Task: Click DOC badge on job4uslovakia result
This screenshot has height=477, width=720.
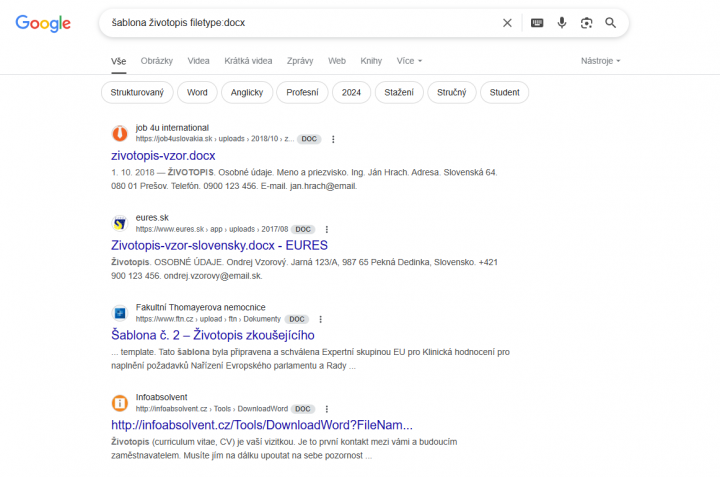Action: click(309, 139)
